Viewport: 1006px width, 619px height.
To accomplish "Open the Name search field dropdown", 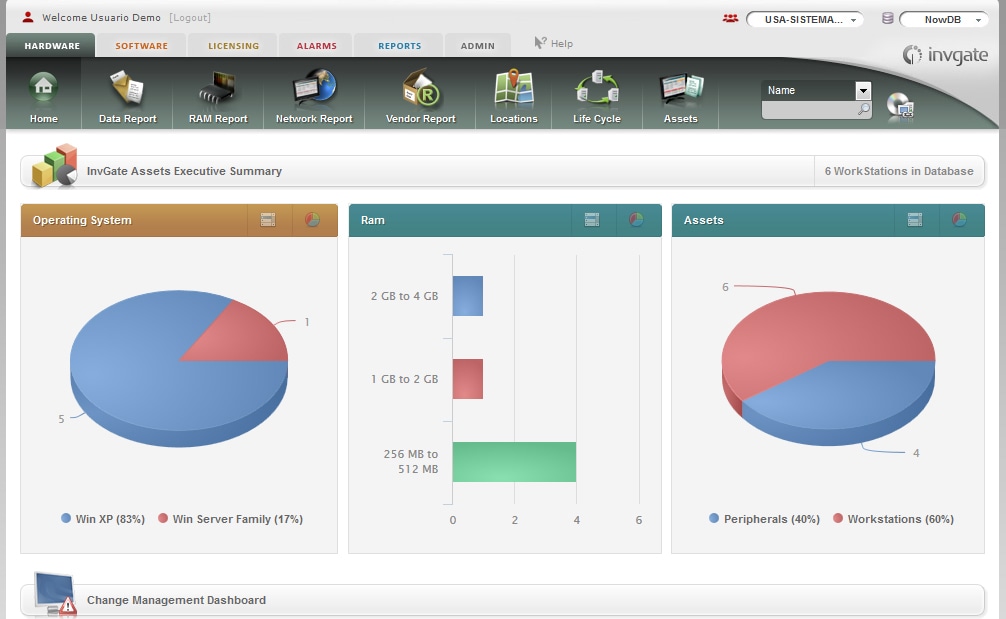I will [x=863, y=90].
